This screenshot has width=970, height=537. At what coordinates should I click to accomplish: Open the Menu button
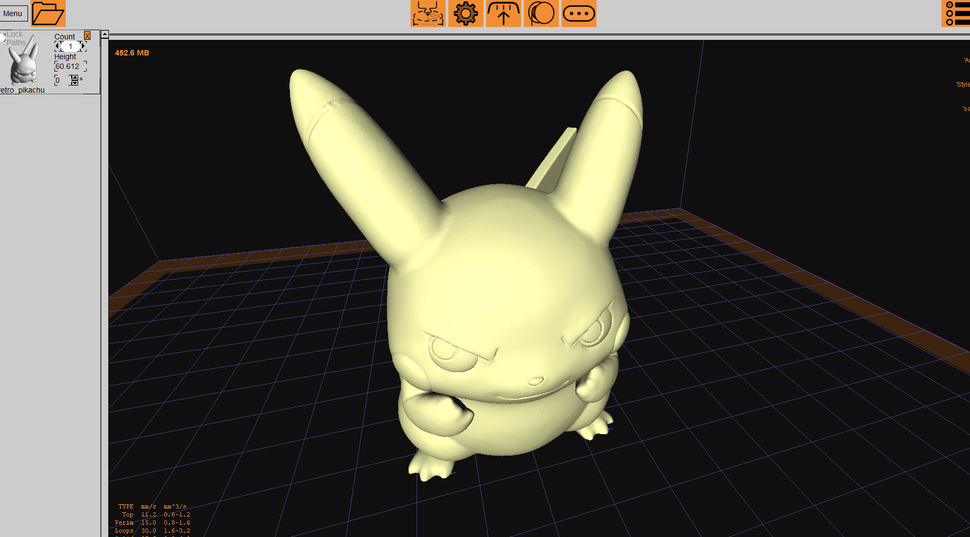13,13
